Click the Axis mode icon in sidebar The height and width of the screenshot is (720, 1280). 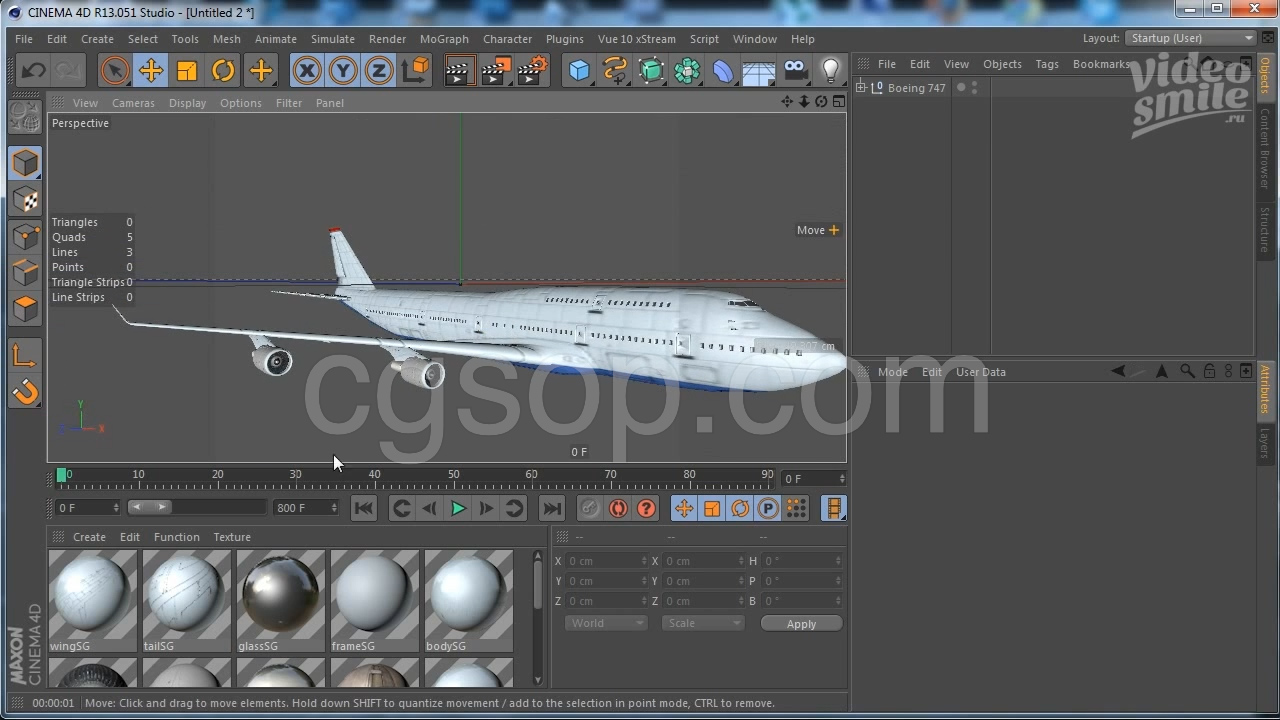pos(25,355)
